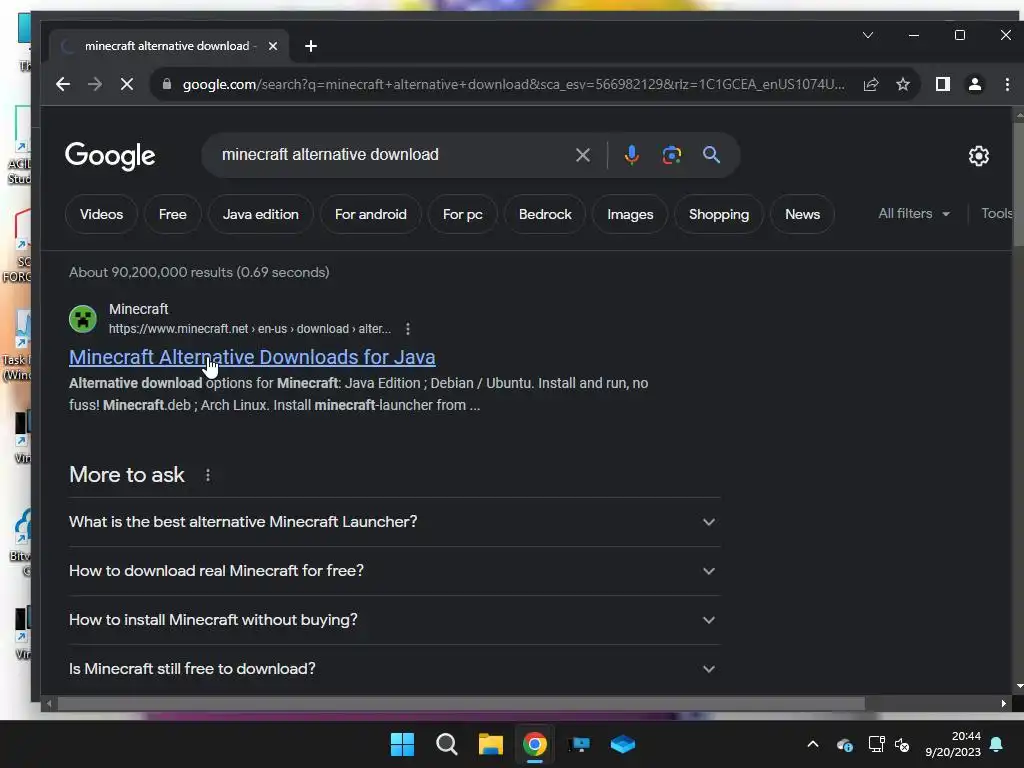Click the address bar URL

(513, 84)
